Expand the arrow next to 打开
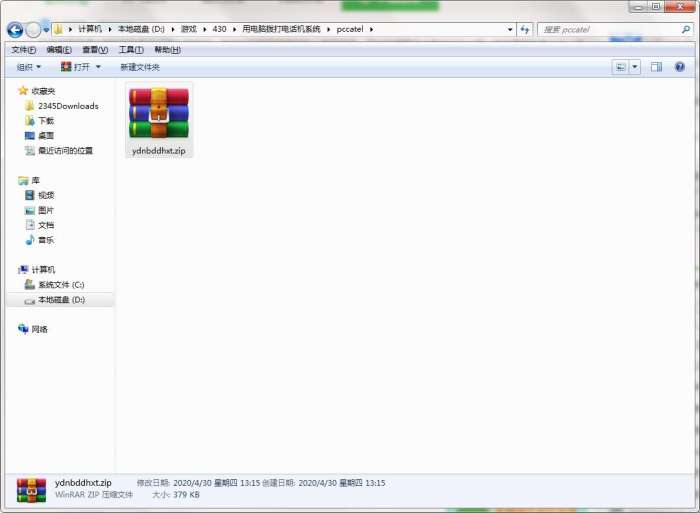This screenshot has height=513, width=700. (98, 67)
